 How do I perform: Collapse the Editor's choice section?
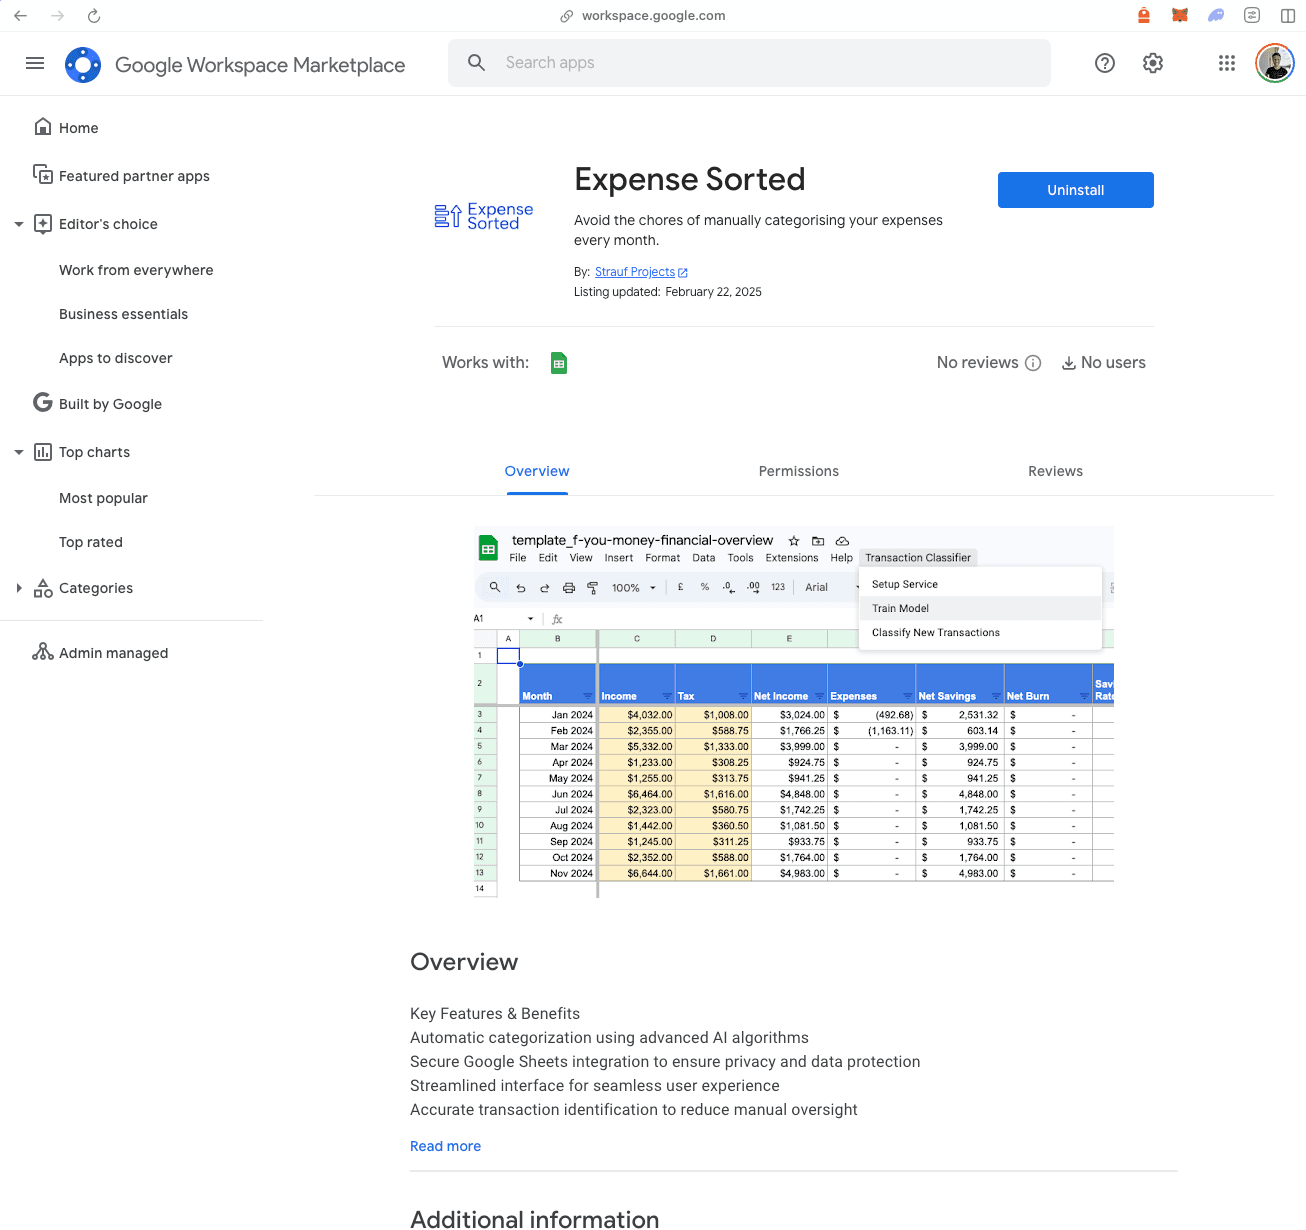19,224
